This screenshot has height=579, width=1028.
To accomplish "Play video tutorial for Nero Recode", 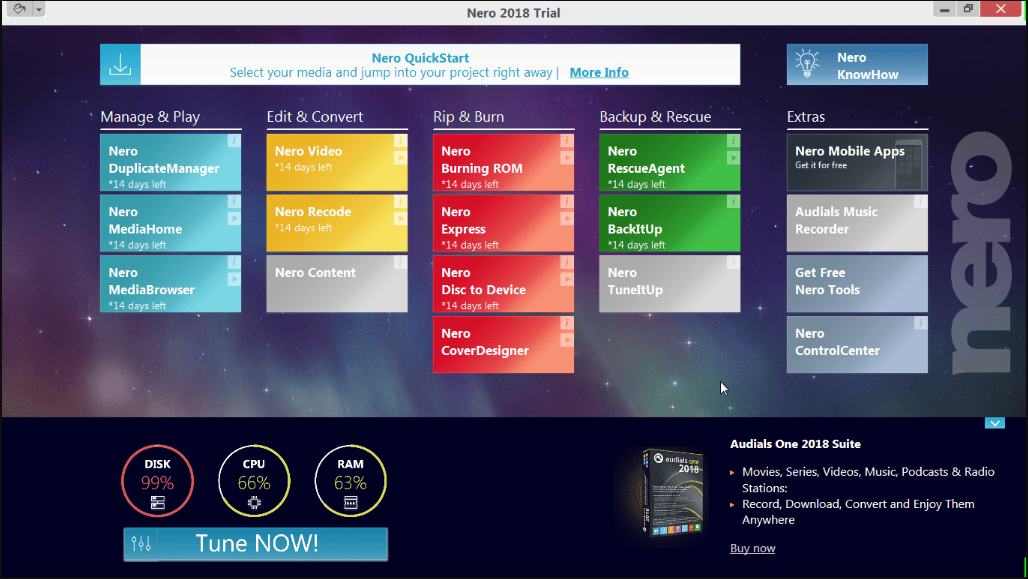I will click(x=401, y=218).
